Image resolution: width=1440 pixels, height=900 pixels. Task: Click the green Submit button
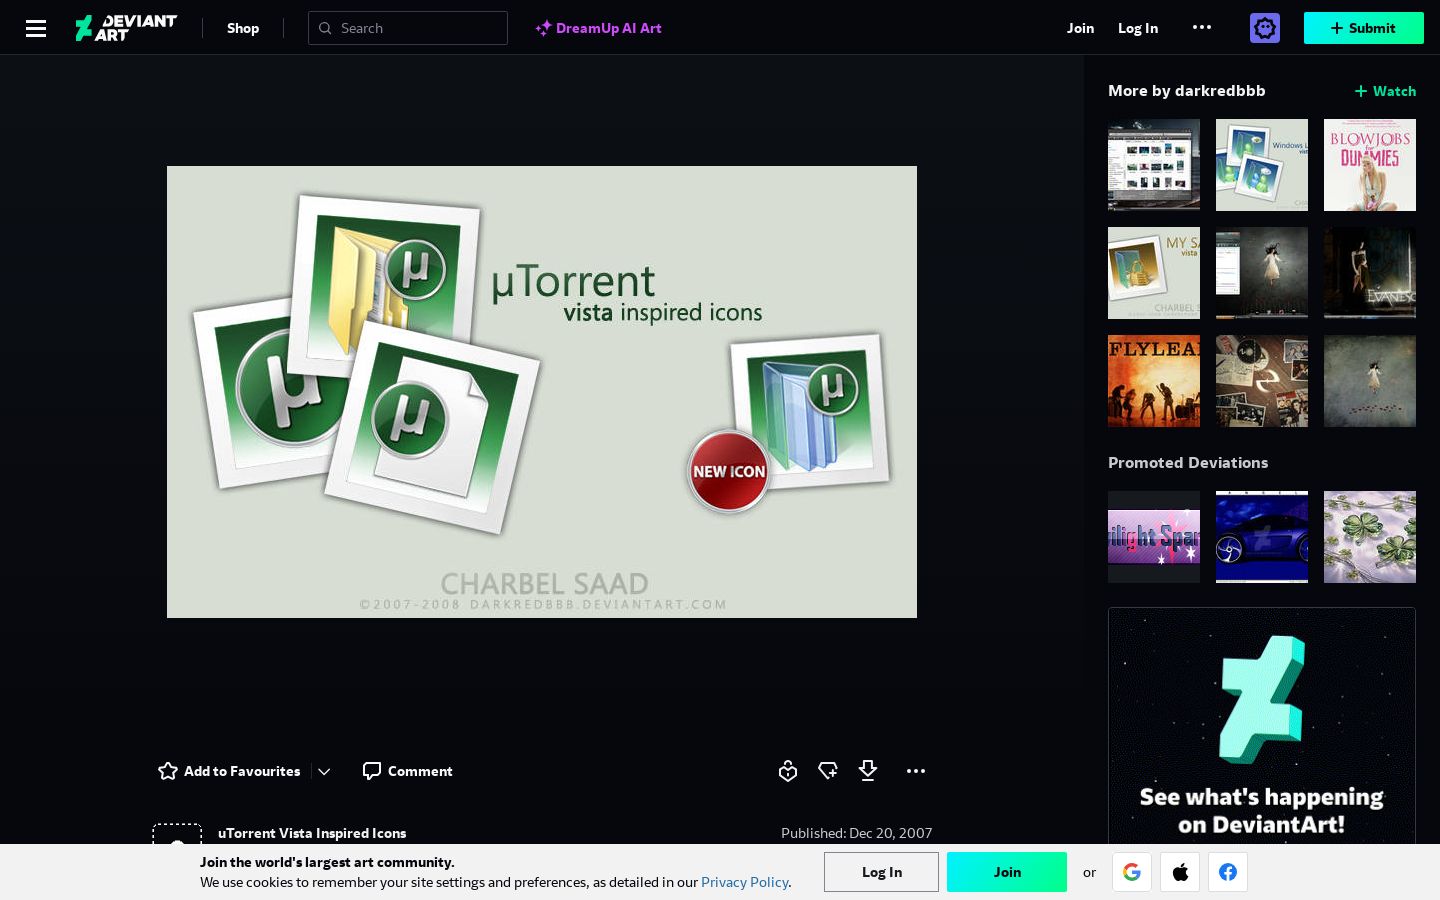coord(1364,28)
